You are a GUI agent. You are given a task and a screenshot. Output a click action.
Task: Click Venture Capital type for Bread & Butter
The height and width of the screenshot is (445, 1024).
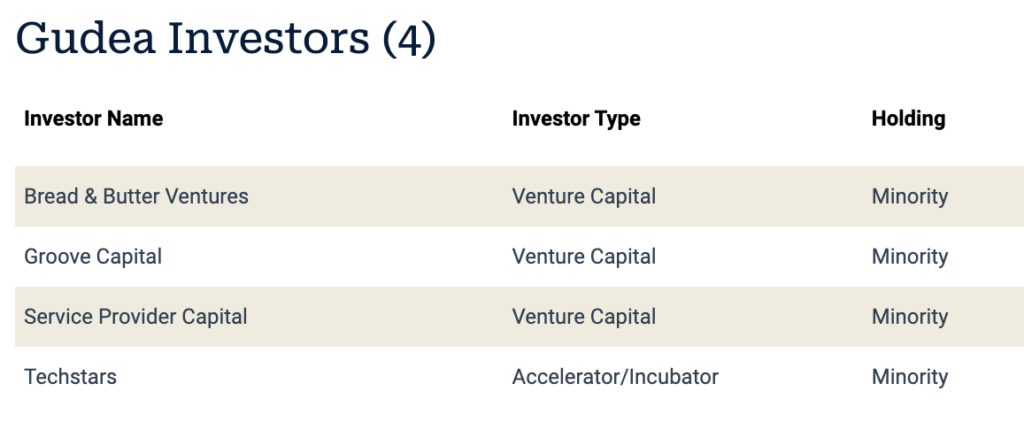[584, 196]
